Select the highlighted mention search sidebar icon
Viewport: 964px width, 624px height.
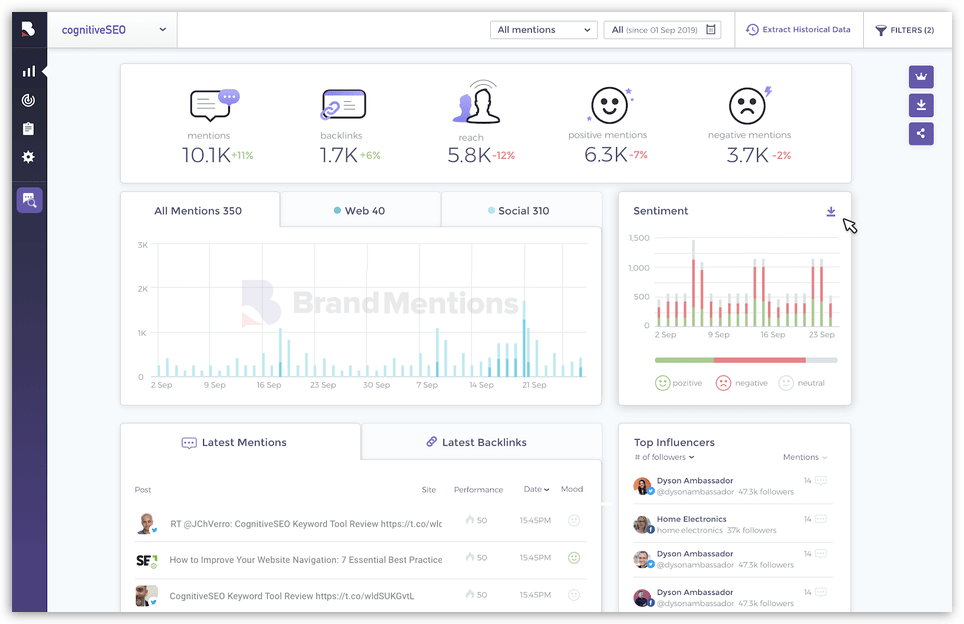[29, 200]
